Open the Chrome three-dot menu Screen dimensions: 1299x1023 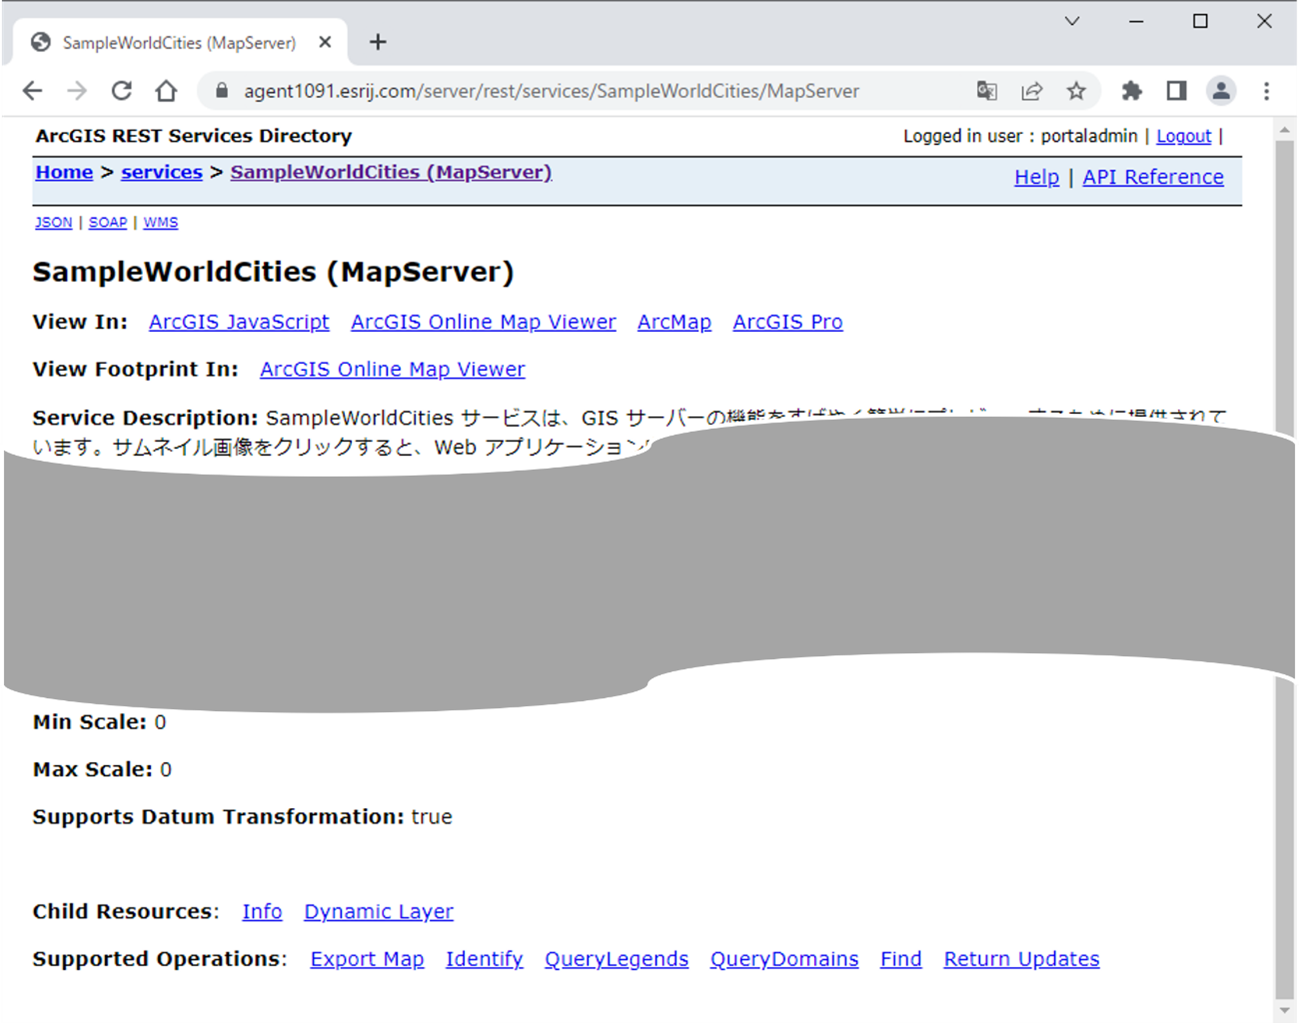(1266, 91)
